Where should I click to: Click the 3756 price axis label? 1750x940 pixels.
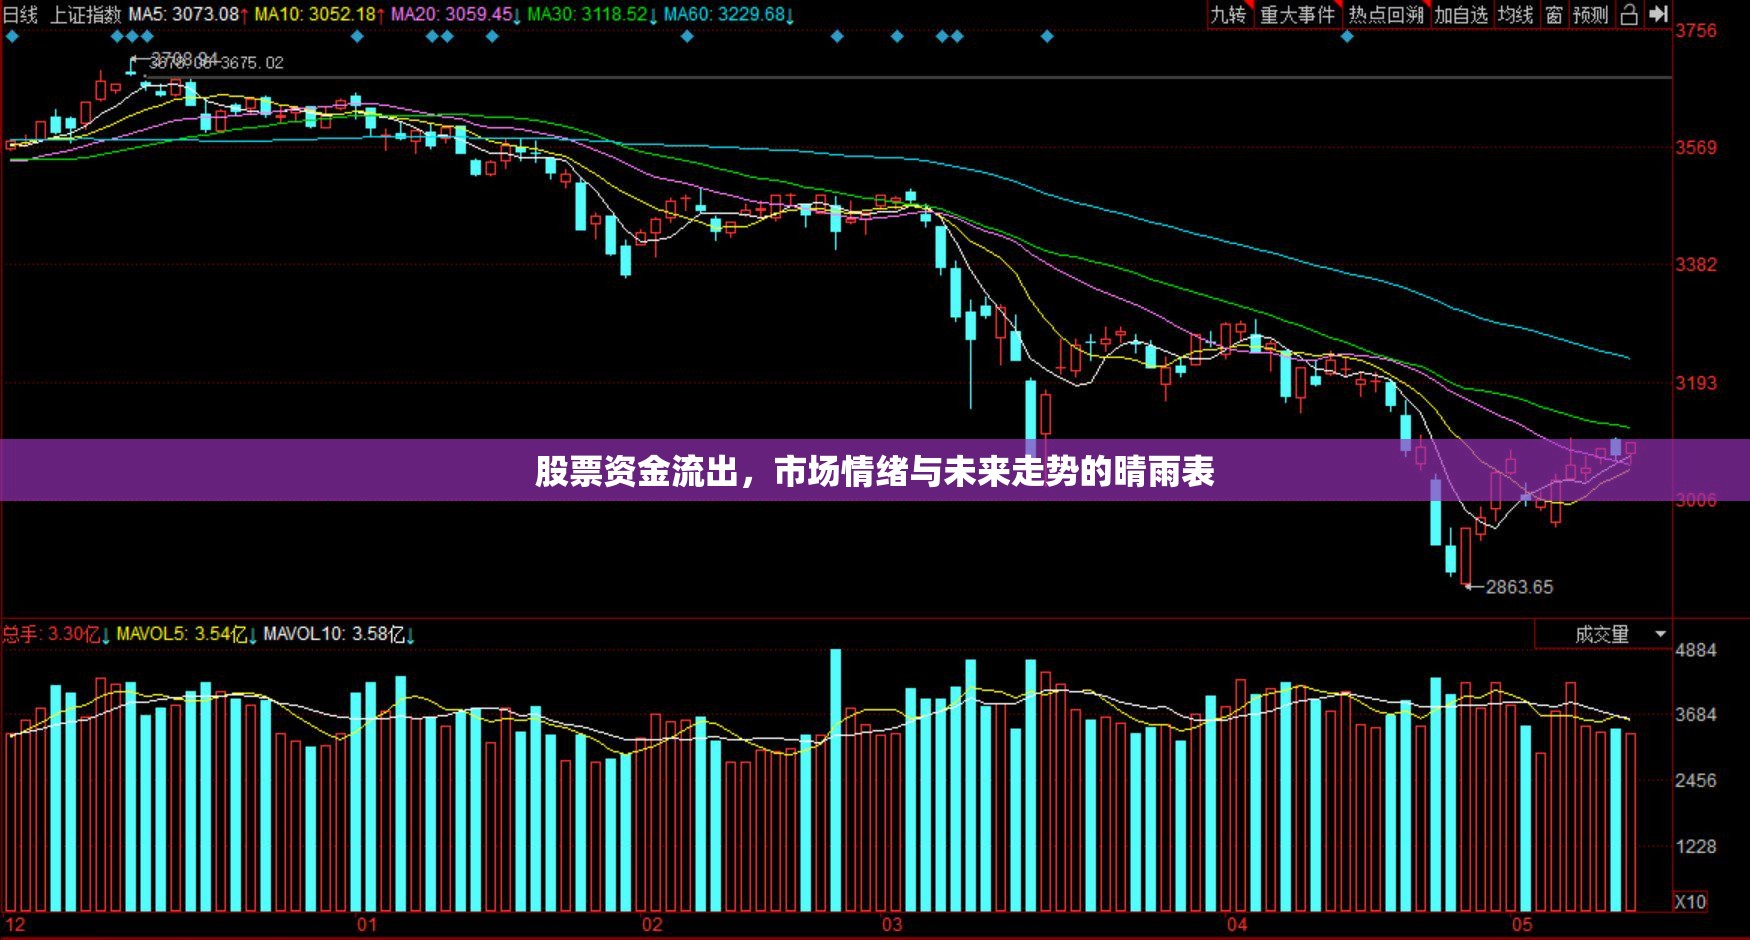[1696, 30]
